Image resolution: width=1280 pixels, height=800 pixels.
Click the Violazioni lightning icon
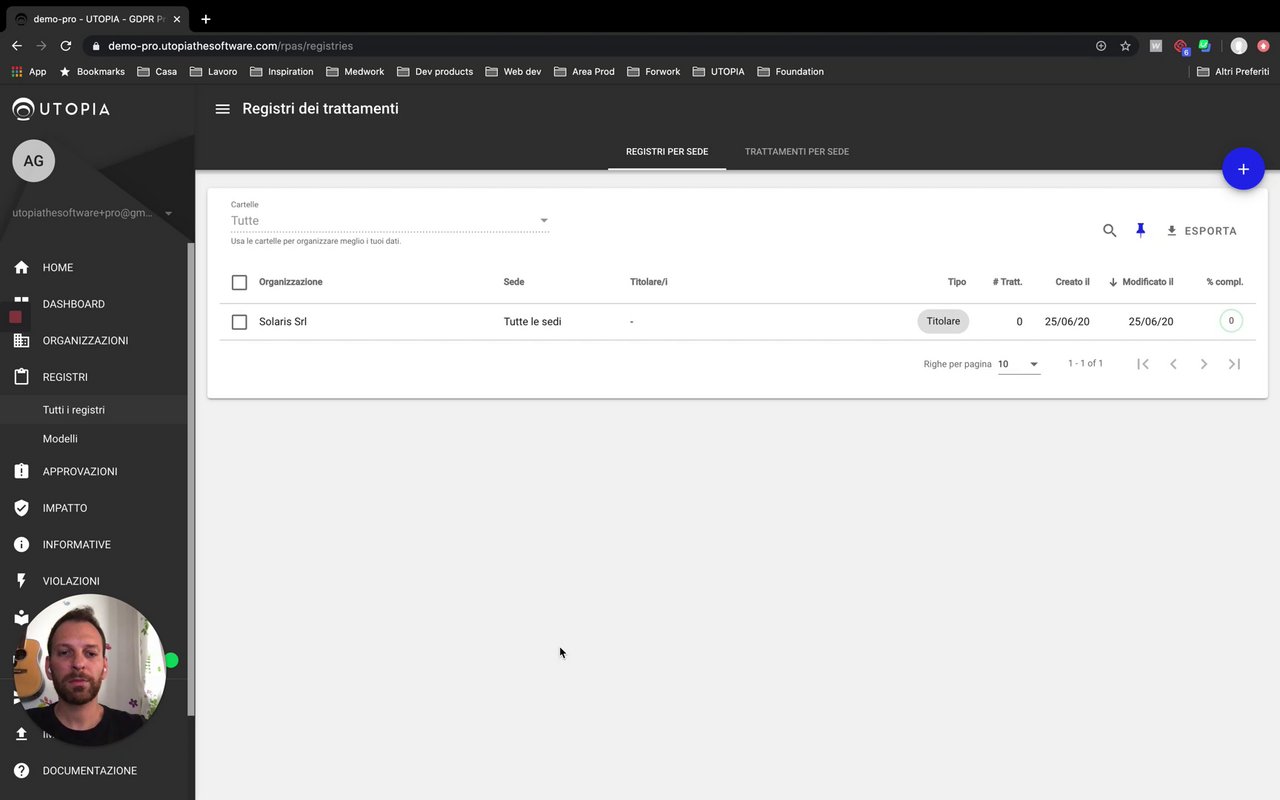[x=21, y=581]
